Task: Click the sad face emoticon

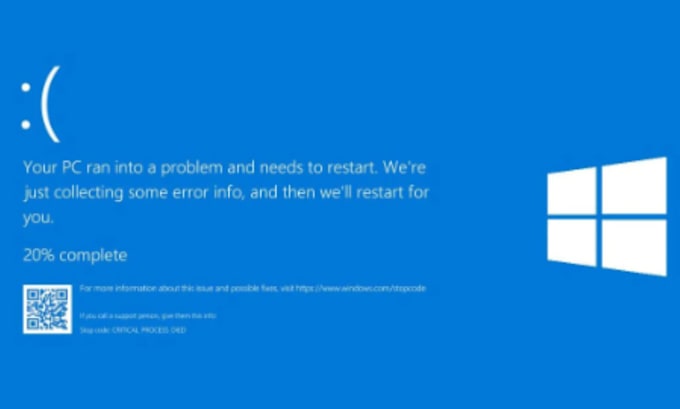Action: click(40, 104)
